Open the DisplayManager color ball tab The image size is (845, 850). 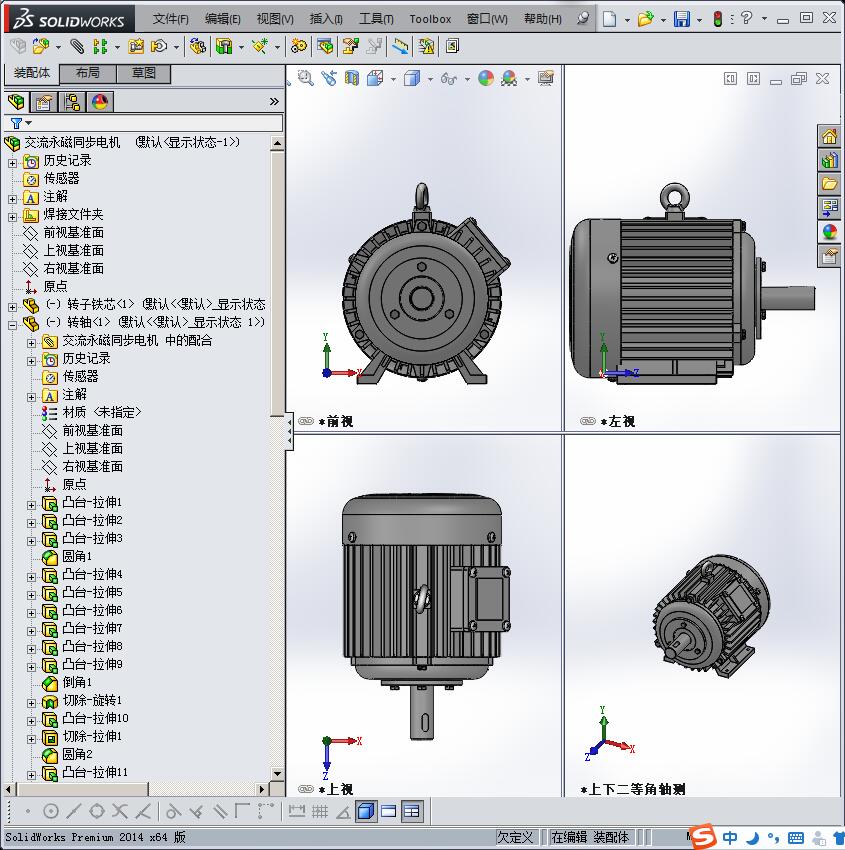click(100, 102)
